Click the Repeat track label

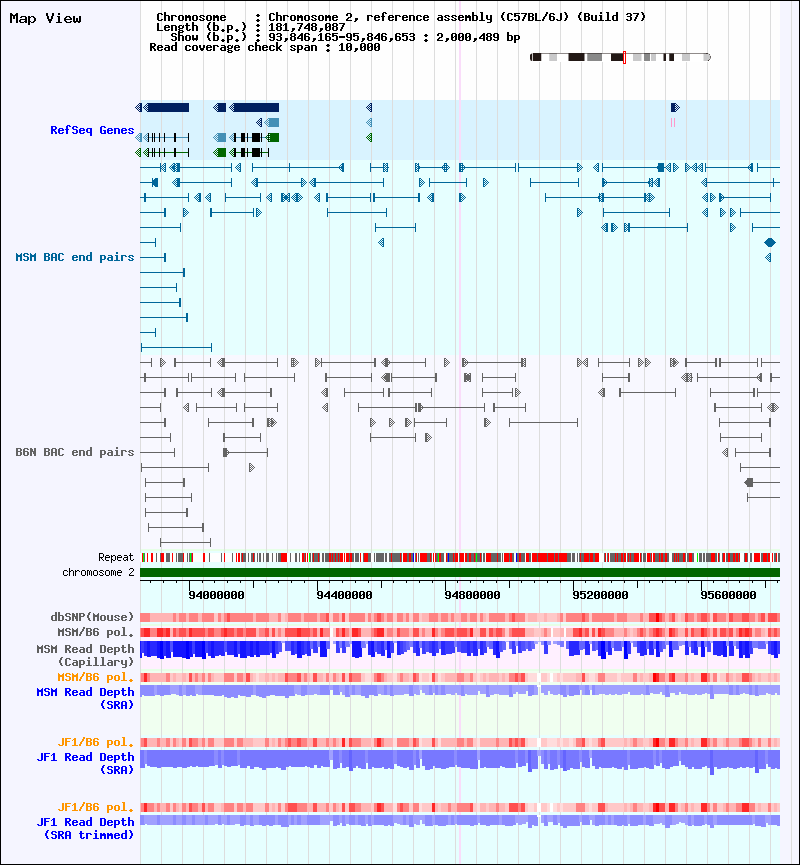click(x=116, y=557)
